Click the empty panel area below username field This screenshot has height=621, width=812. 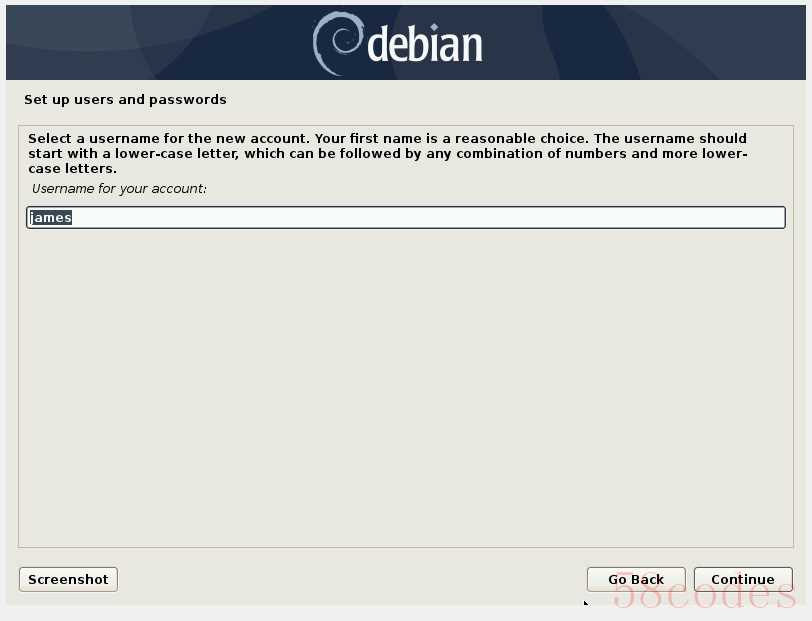406,387
